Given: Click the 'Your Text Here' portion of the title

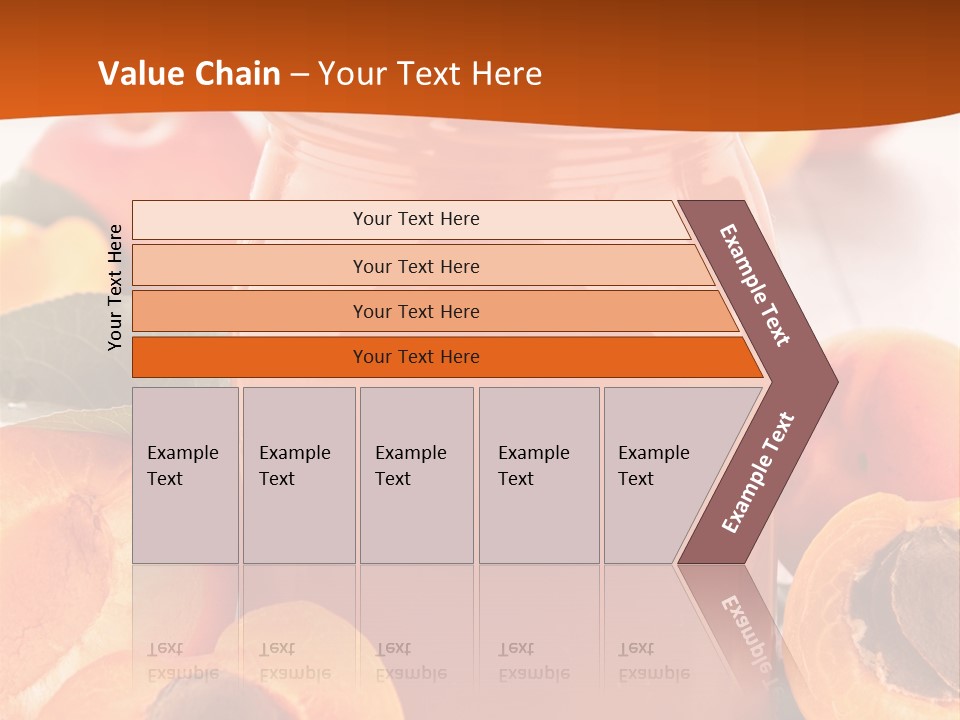Looking at the screenshot, I should coord(430,74).
